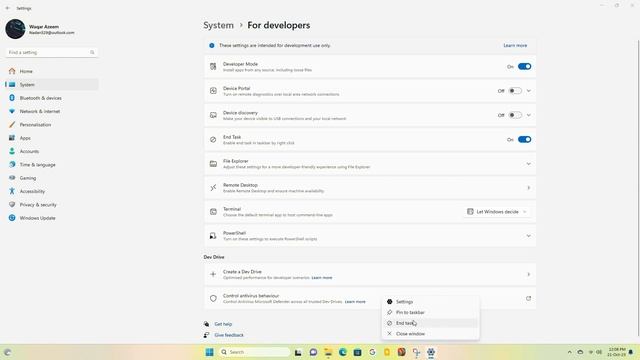Open Personalisation settings
Viewport: 640px width, 360px height.
[51, 125]
